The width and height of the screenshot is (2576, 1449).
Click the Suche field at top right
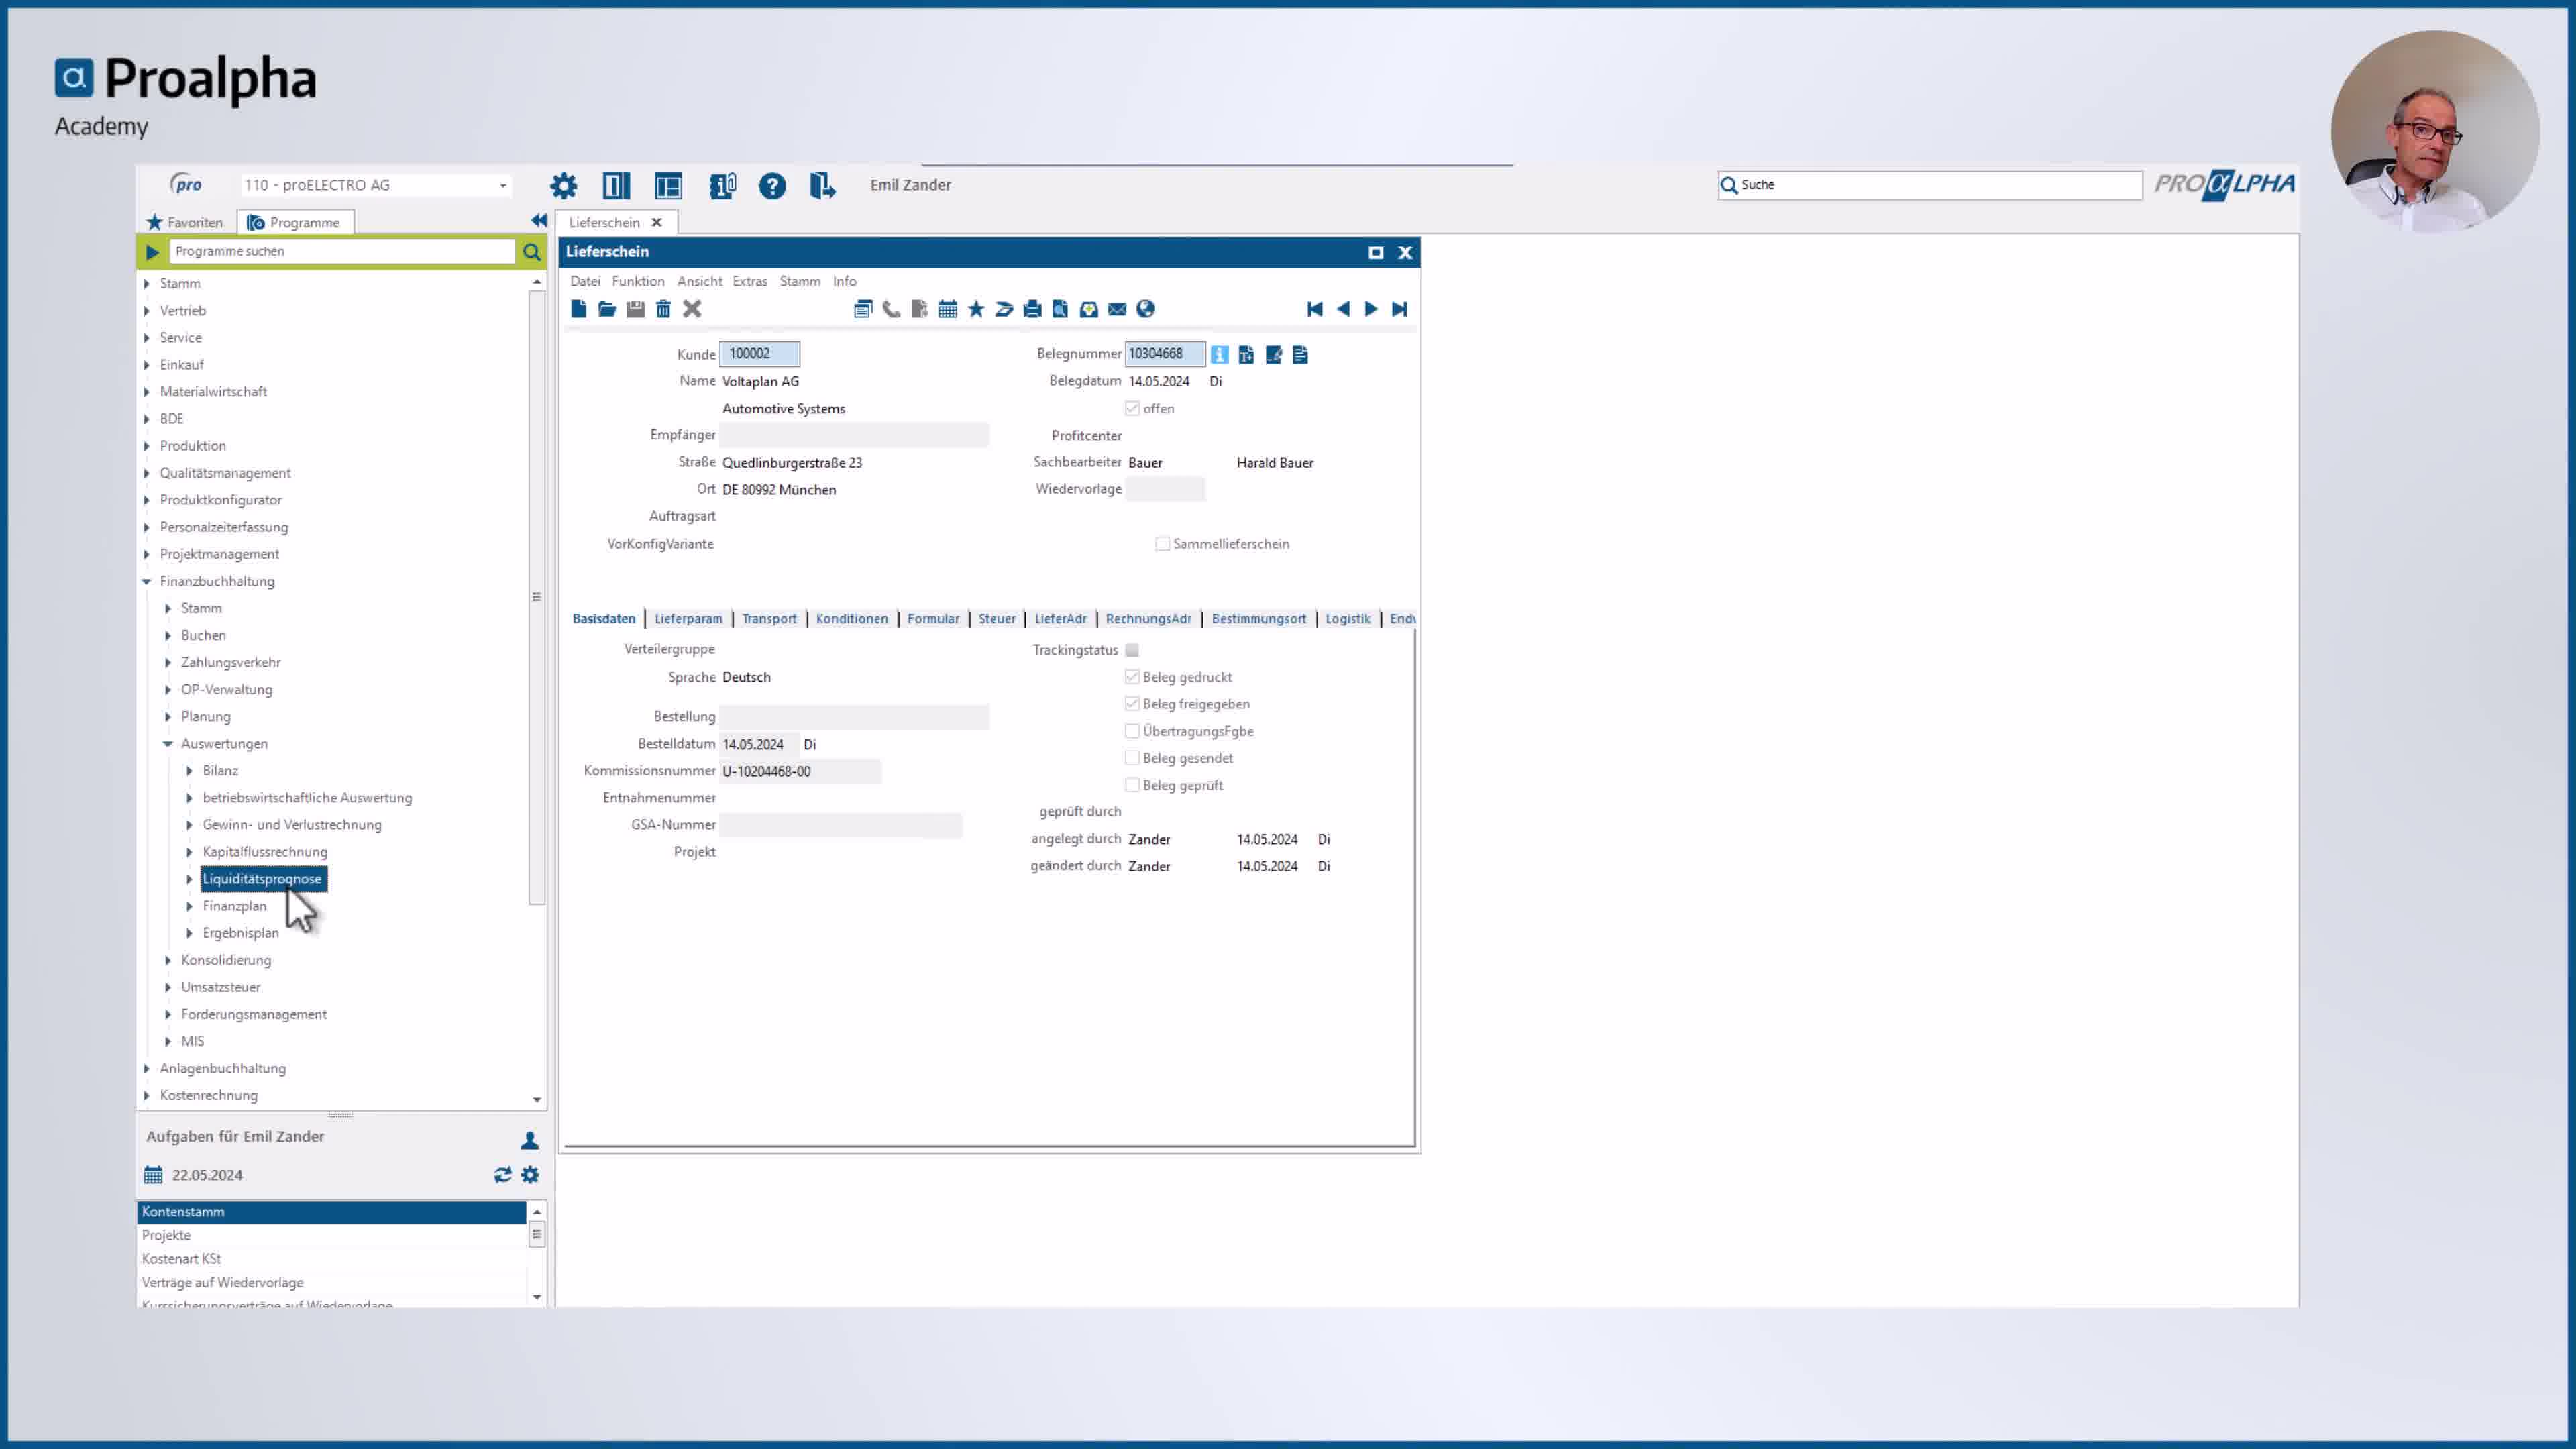1930,185
